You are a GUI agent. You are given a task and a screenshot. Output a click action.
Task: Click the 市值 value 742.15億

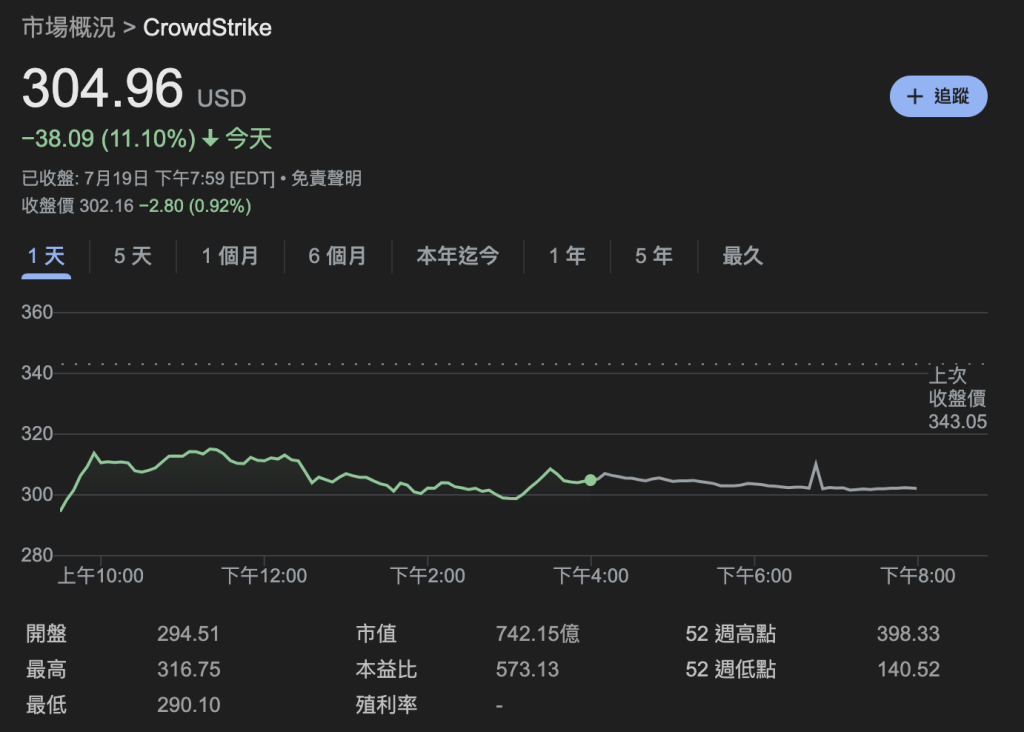[537, 634]
